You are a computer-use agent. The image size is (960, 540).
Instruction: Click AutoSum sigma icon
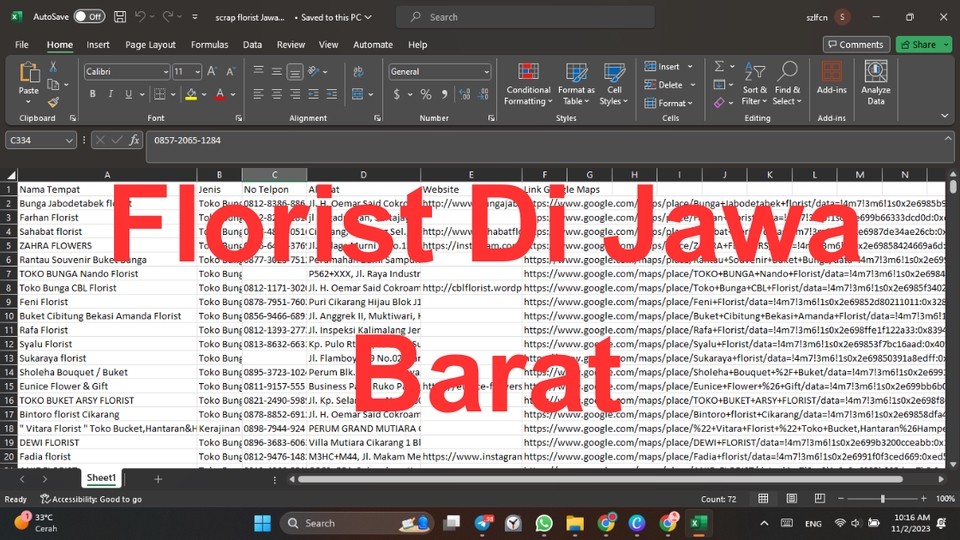pyautogui.click(x=719, y=66)
